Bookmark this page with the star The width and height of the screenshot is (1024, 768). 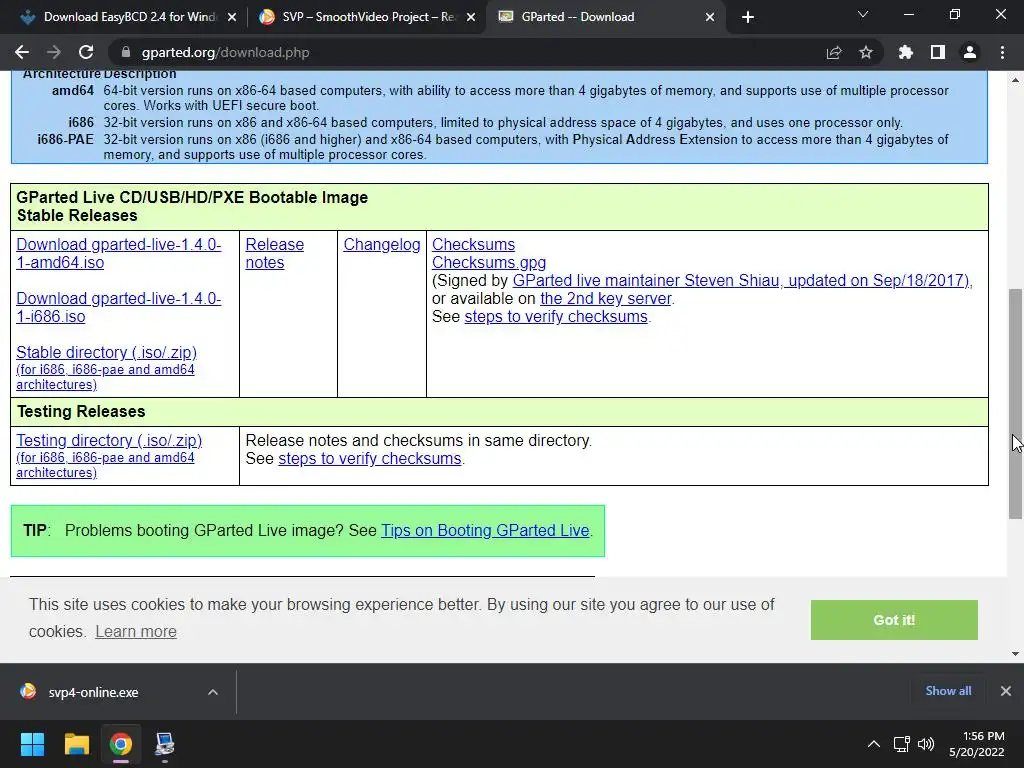pyautogui.click(x=866, y=52)
